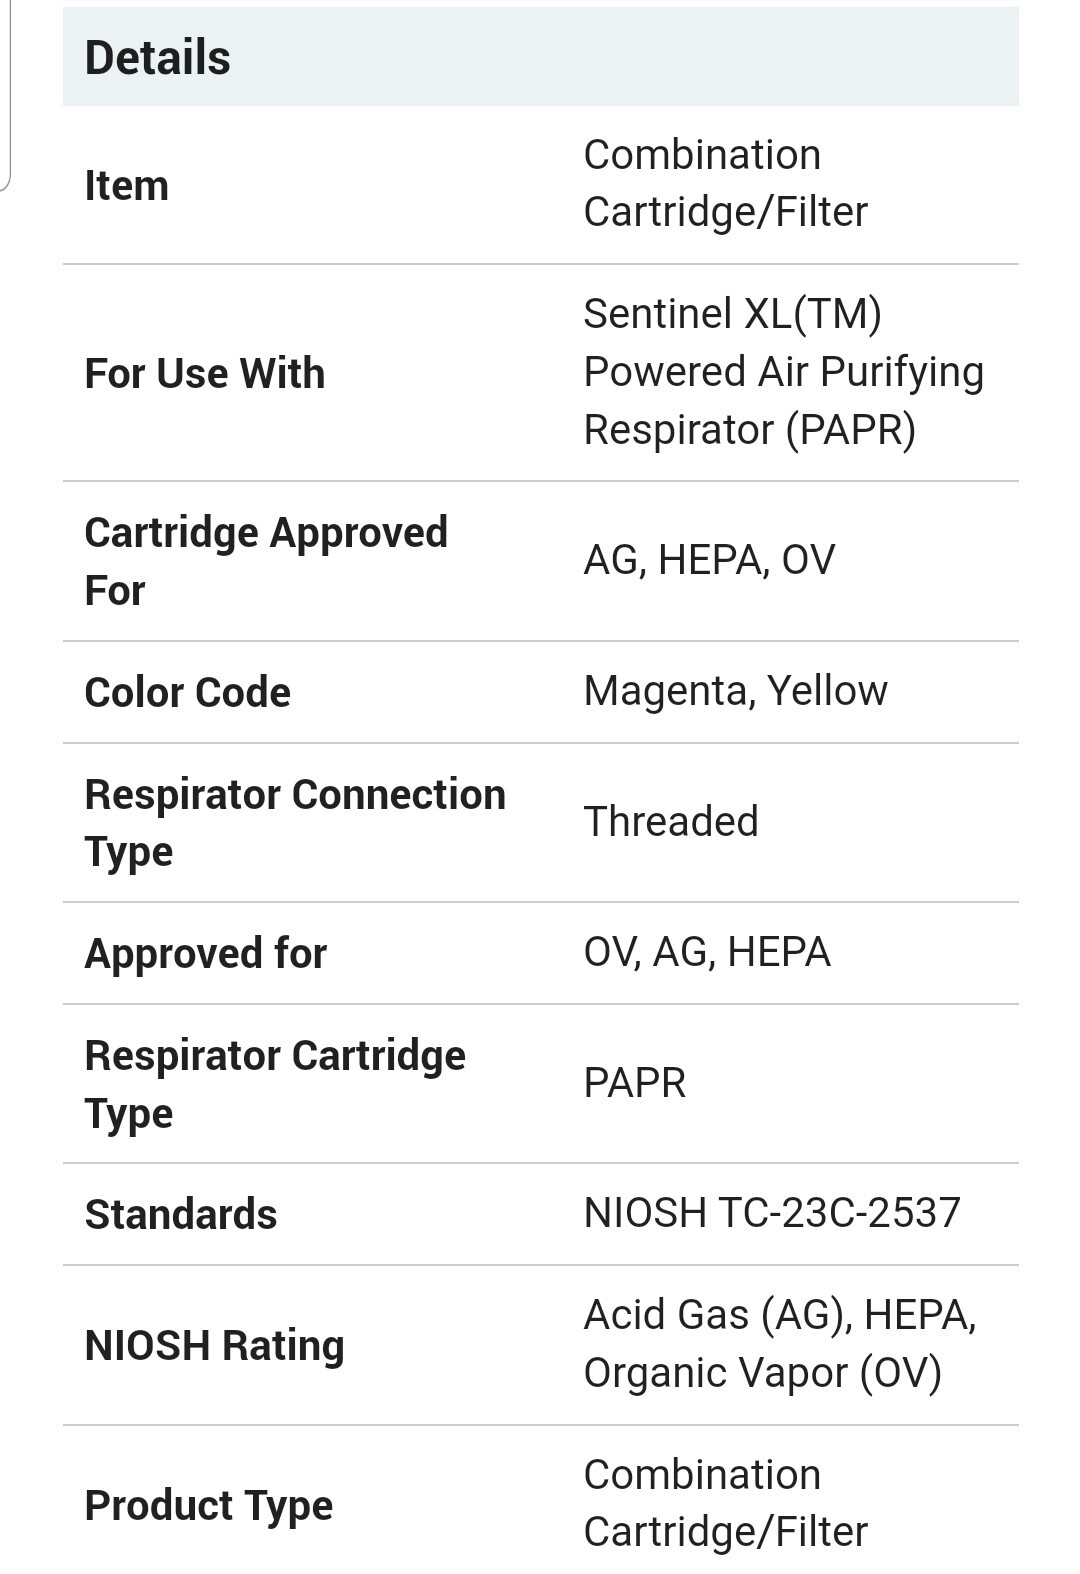
Task: Click the NIOSH TC-23C-2537 standard value
Action: click(x=772, y=1213)
